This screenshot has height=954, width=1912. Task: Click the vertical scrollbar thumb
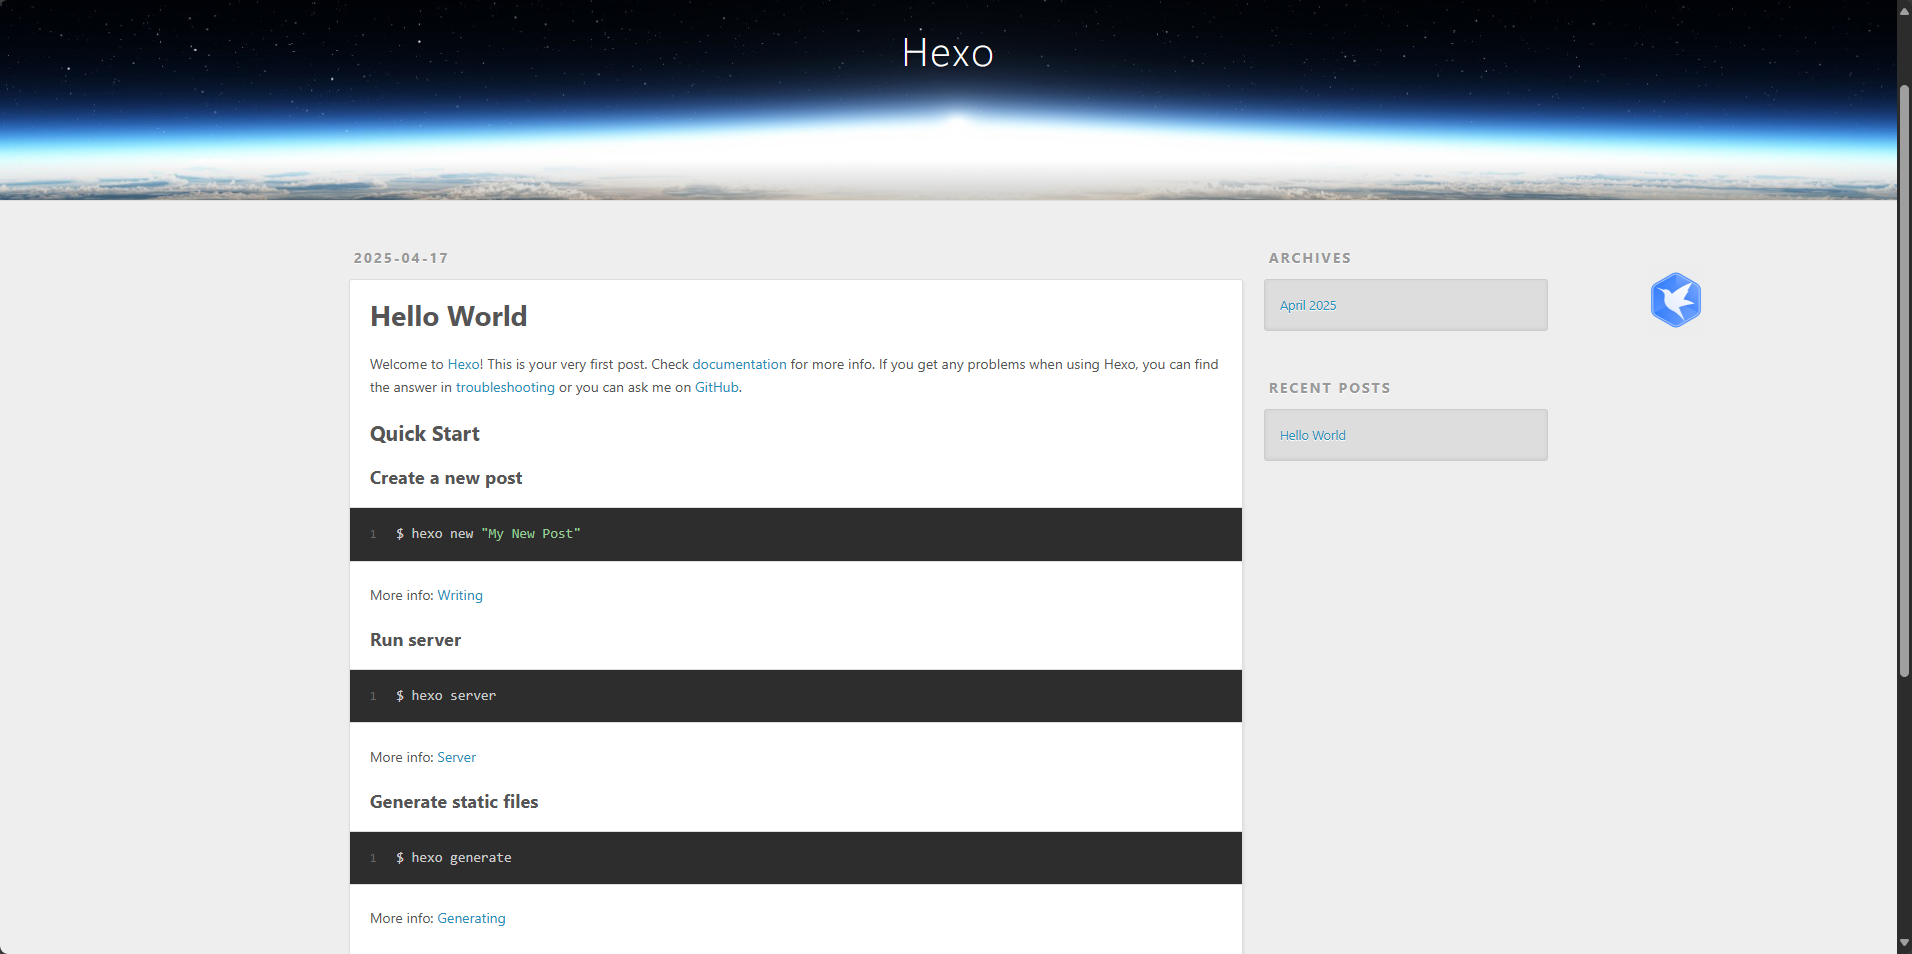coord(1904,380)
